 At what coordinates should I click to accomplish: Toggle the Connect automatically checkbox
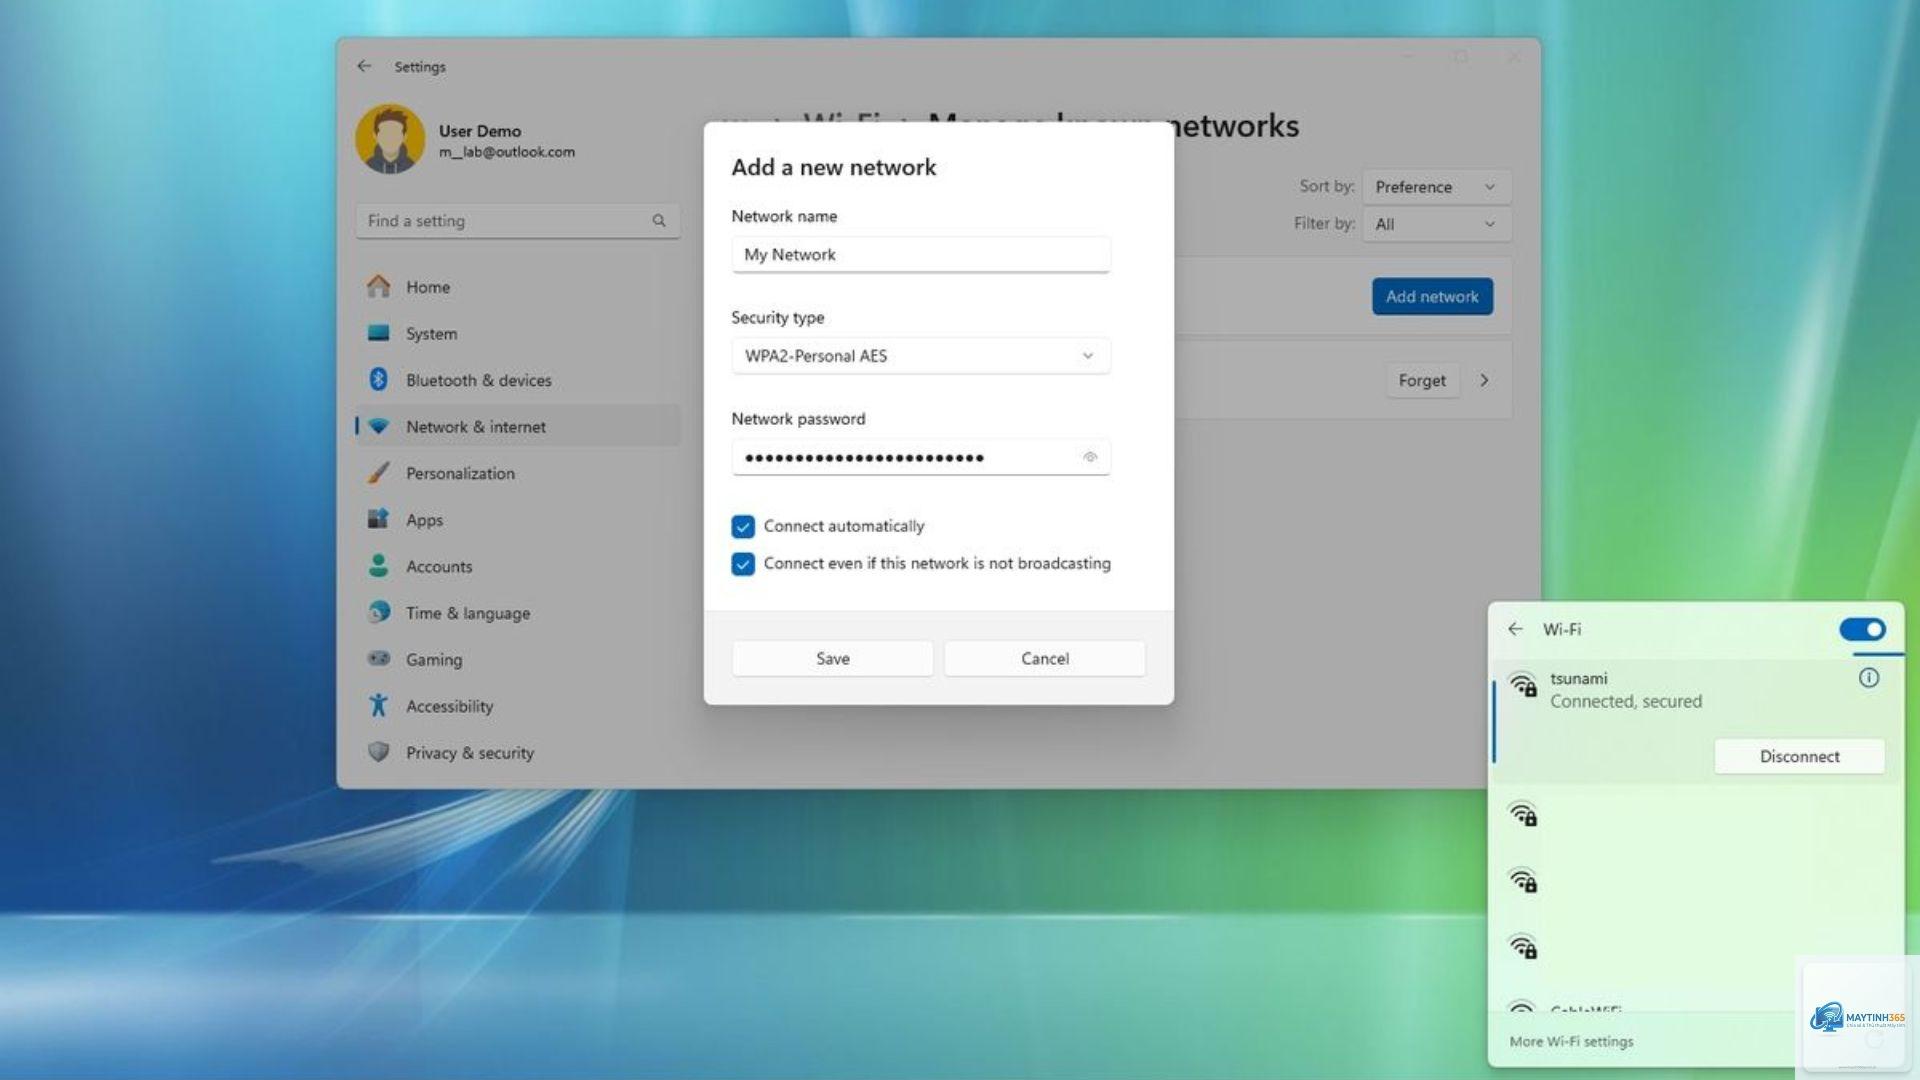[x=743, y=526]
